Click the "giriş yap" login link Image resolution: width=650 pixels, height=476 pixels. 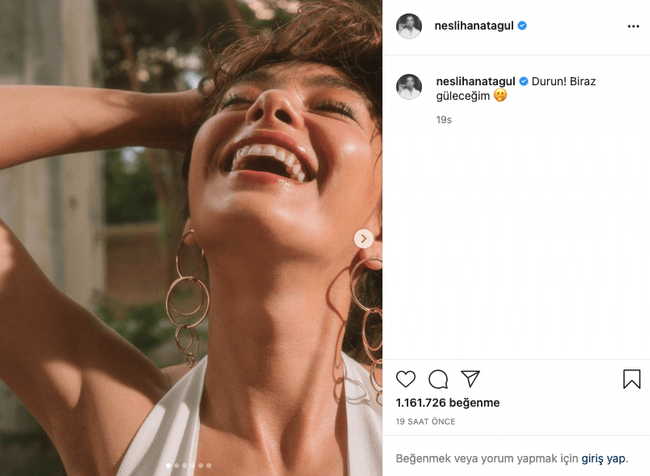tap(606, 458)
